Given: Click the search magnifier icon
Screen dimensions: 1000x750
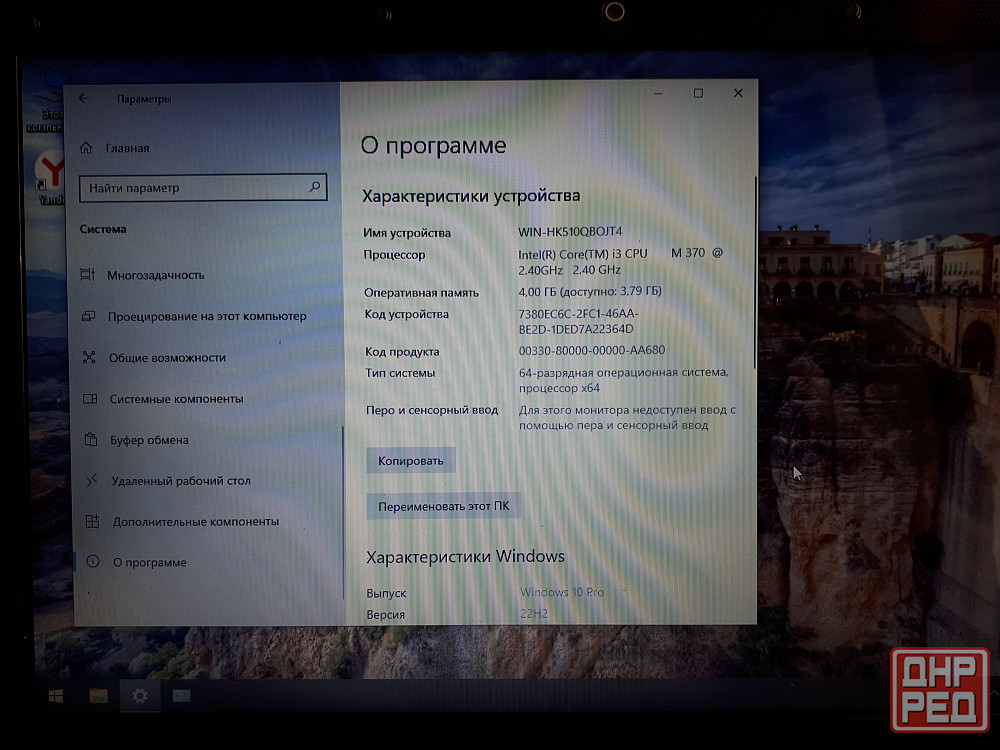Looking at the screenshot, I should (x=314, y=187).
